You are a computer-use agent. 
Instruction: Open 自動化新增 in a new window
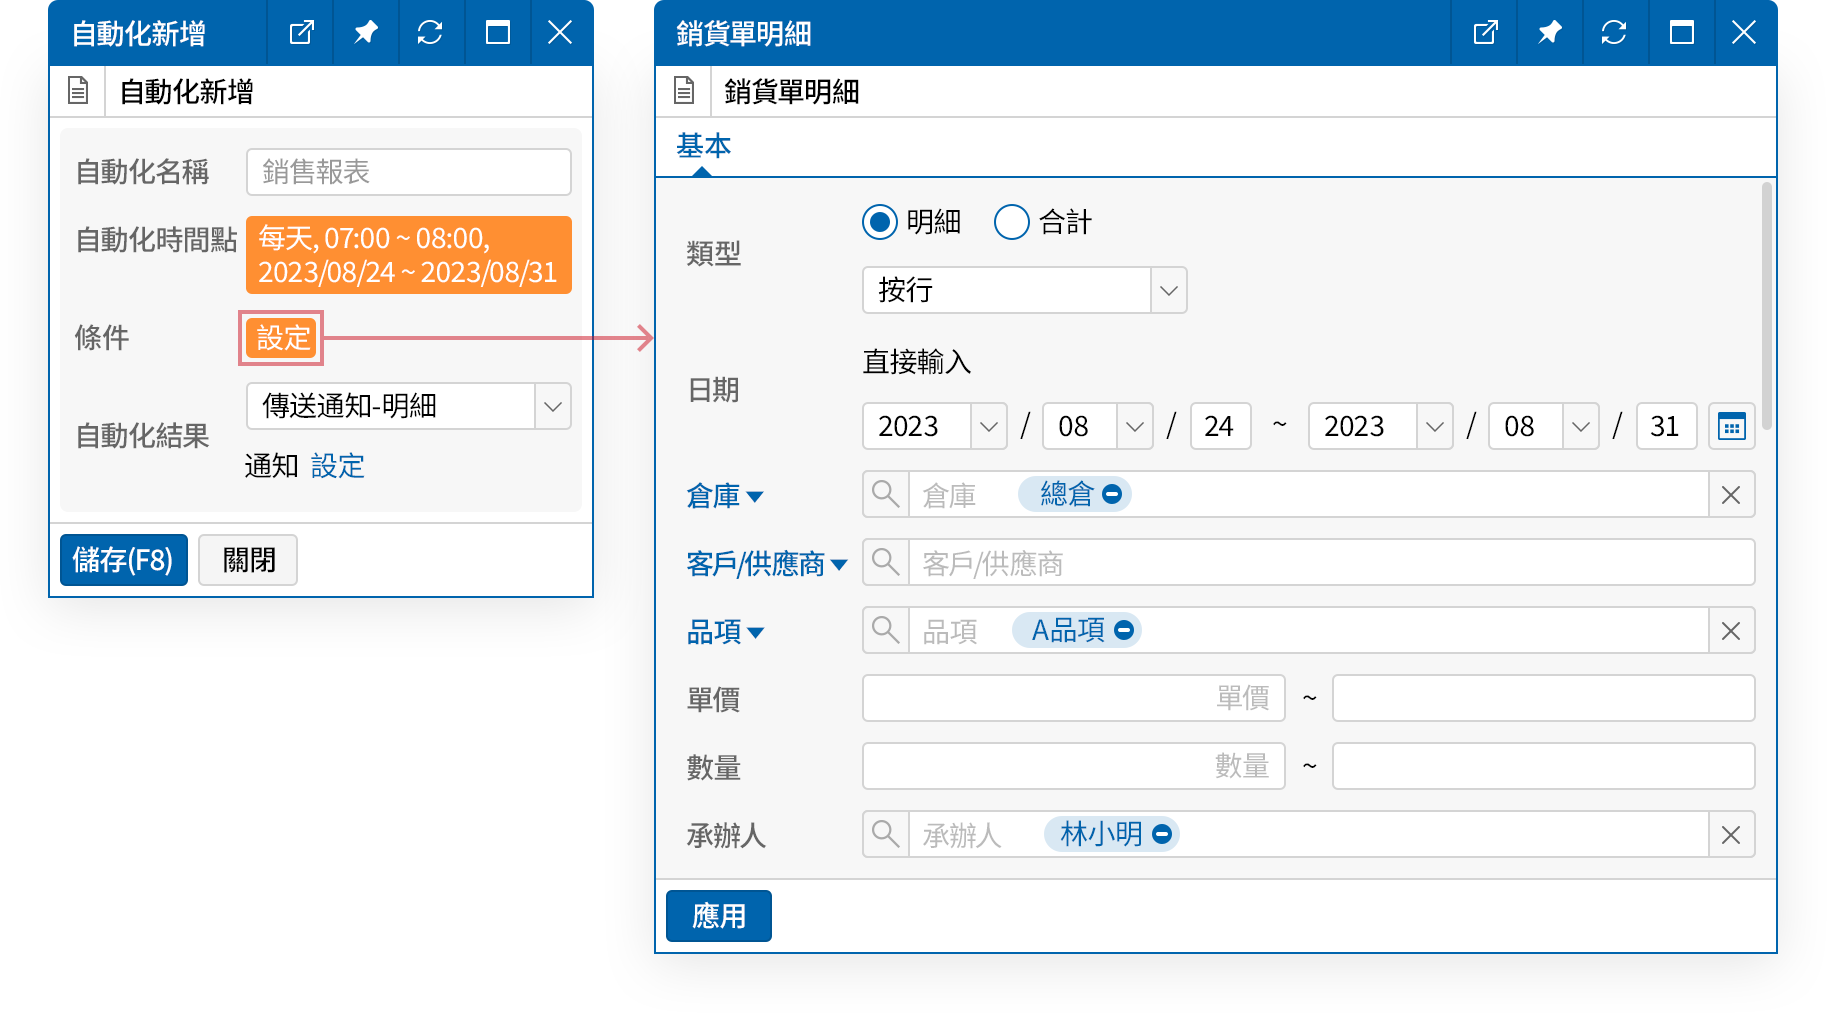click(x=302, y=32)
